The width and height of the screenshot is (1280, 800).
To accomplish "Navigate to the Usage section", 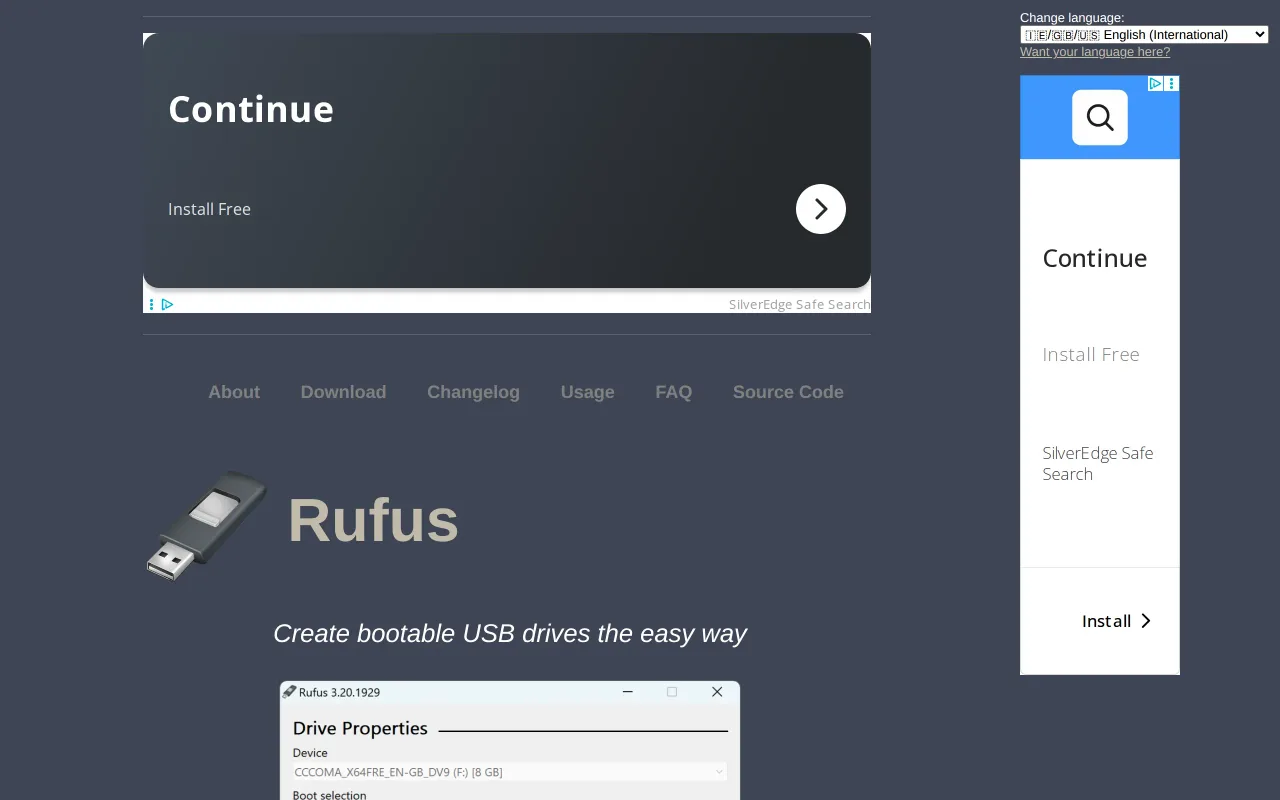I will click(x=588, y=392).
